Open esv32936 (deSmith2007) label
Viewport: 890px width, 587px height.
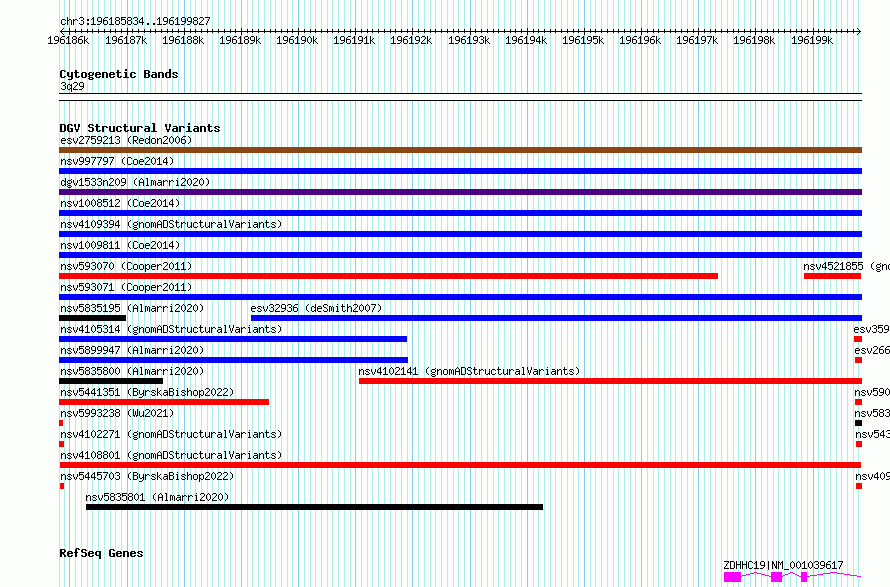pos(316,308)
